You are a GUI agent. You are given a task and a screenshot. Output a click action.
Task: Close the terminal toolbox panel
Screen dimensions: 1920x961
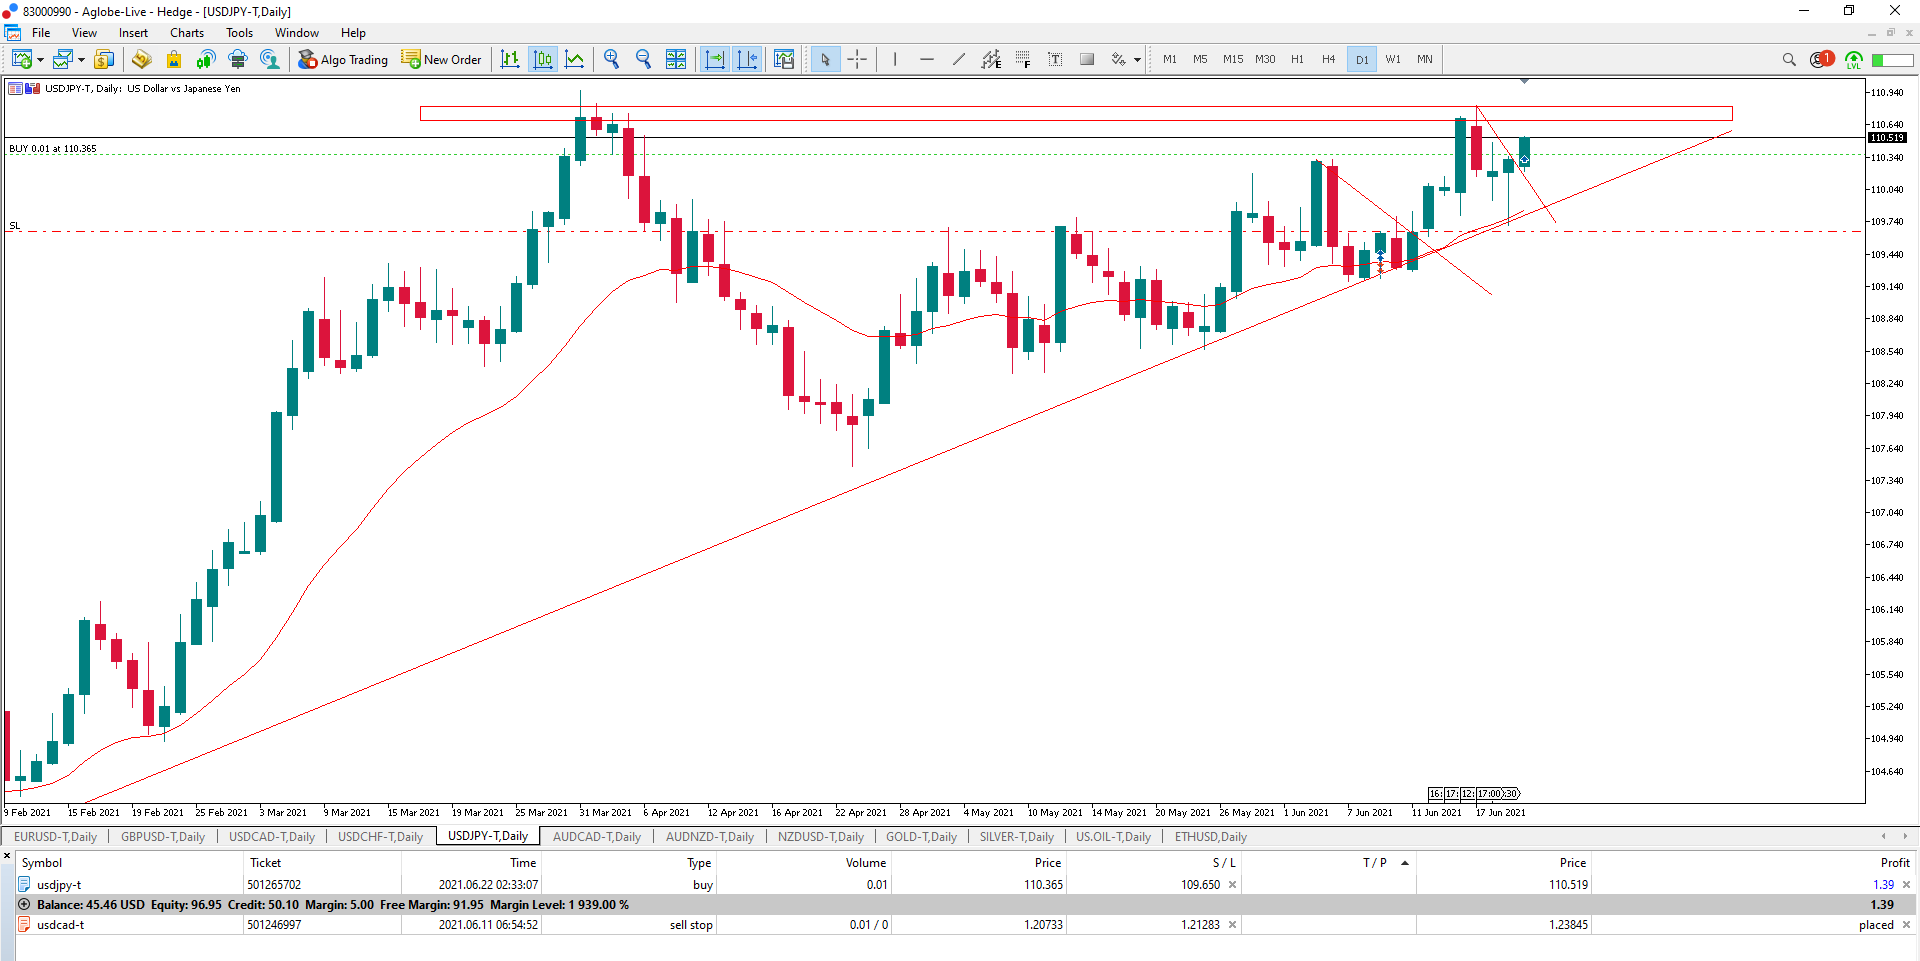tap(7, 856)
